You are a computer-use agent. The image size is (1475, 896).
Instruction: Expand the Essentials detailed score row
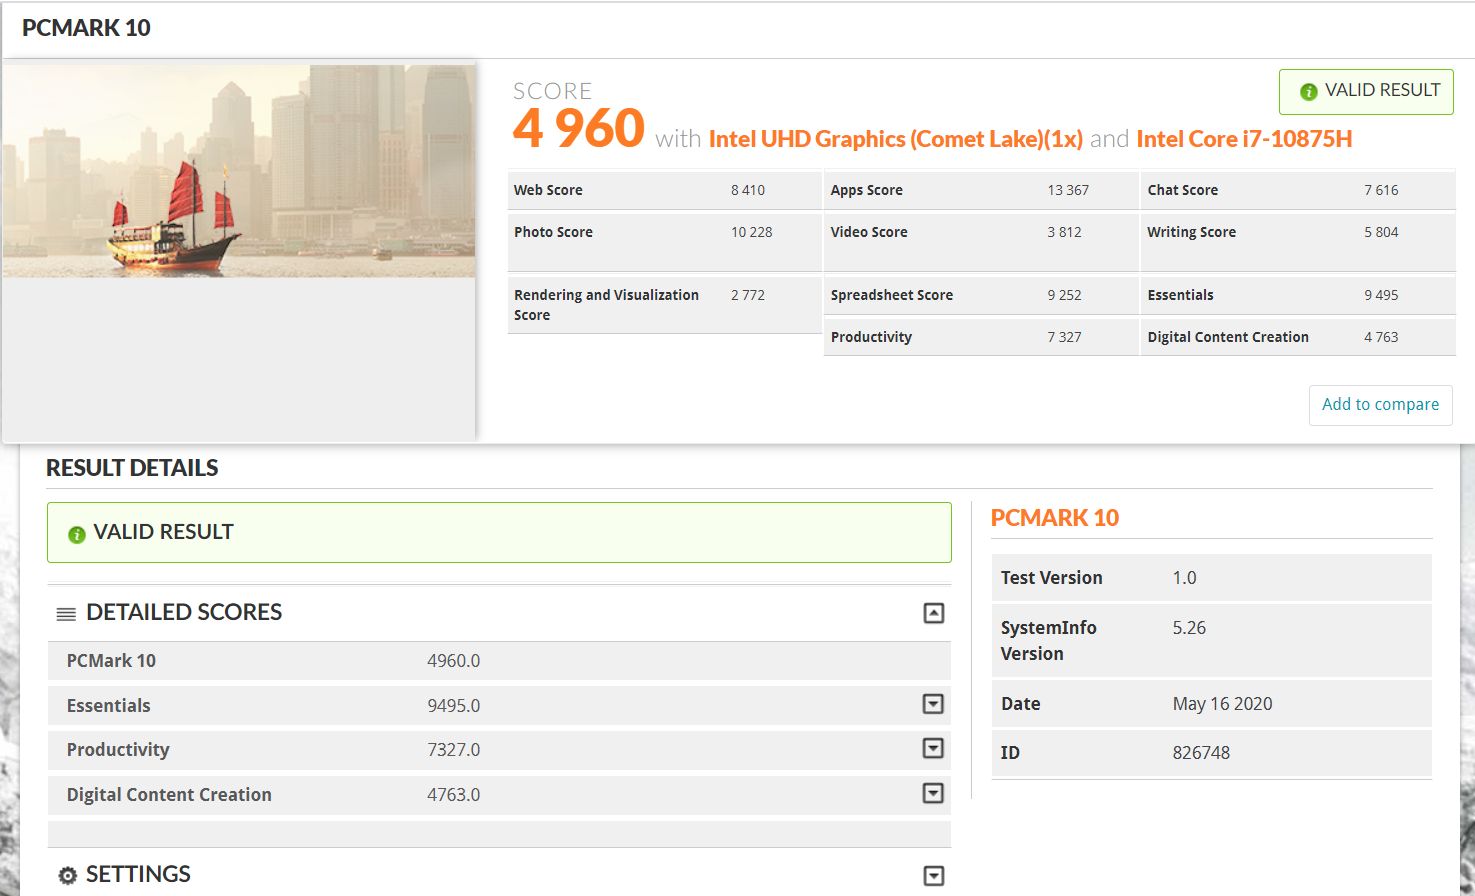point(933,704)
